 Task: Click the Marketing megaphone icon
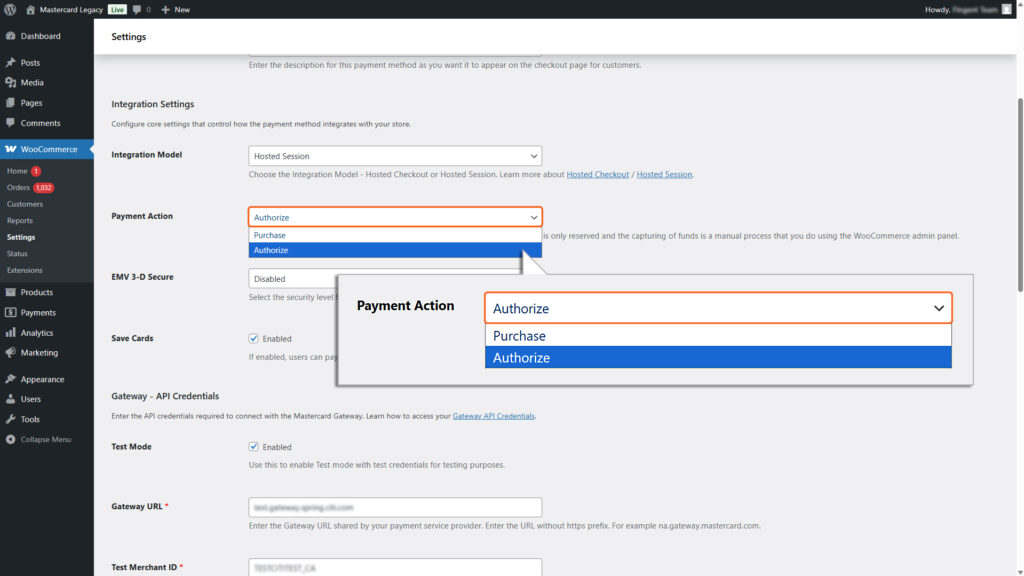tap(13, 352)
